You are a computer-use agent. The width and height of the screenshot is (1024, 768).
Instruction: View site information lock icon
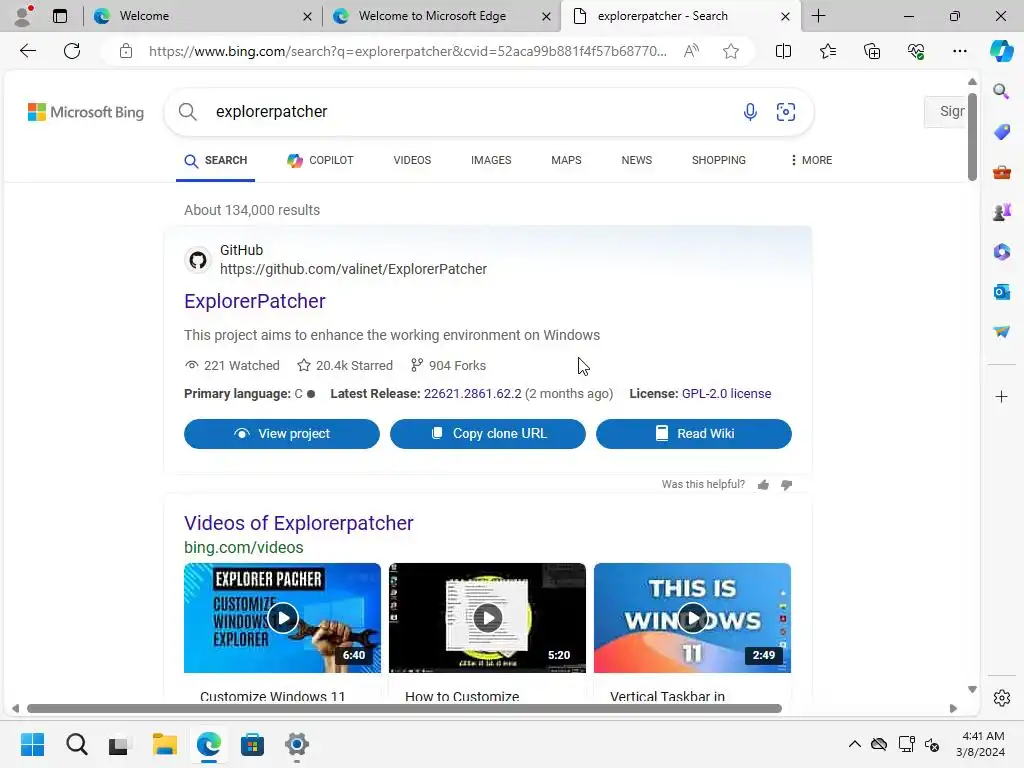tap(126, 51)
